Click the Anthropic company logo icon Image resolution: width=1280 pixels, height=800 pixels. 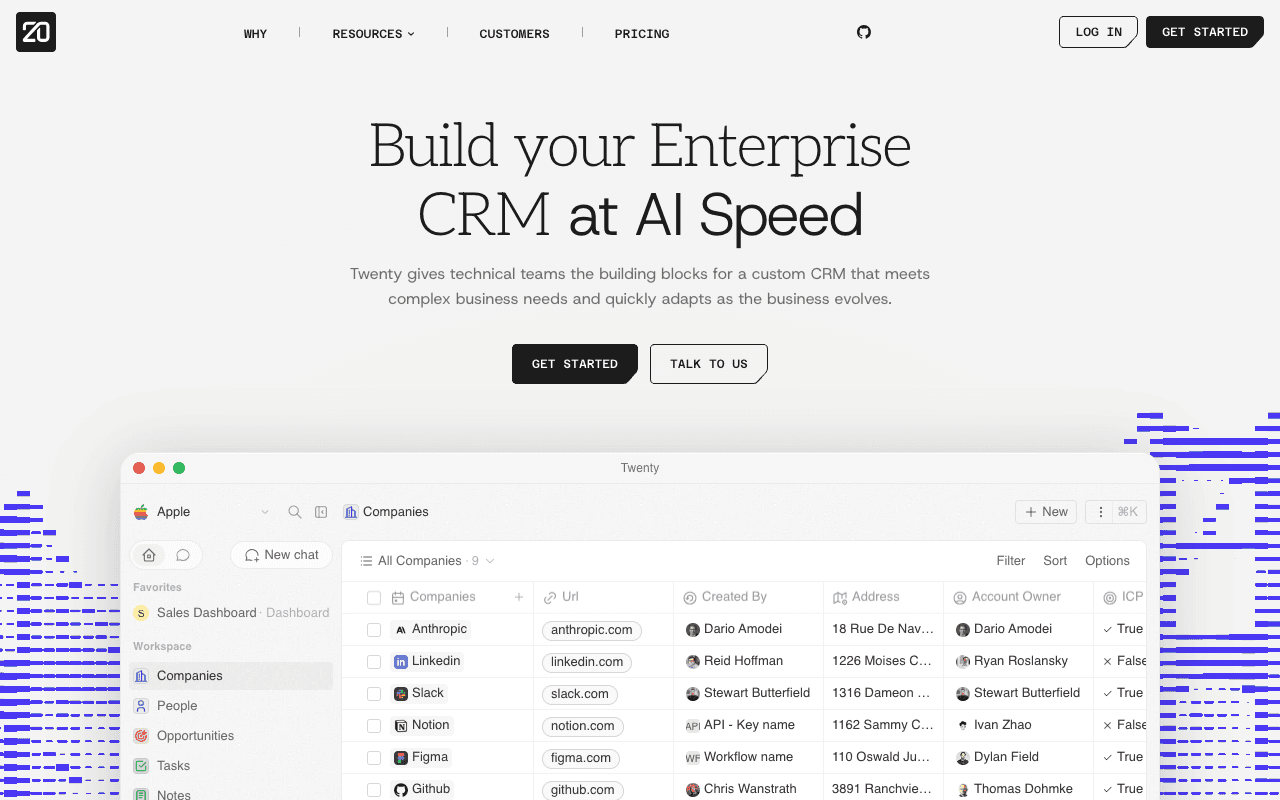[401, 630]
